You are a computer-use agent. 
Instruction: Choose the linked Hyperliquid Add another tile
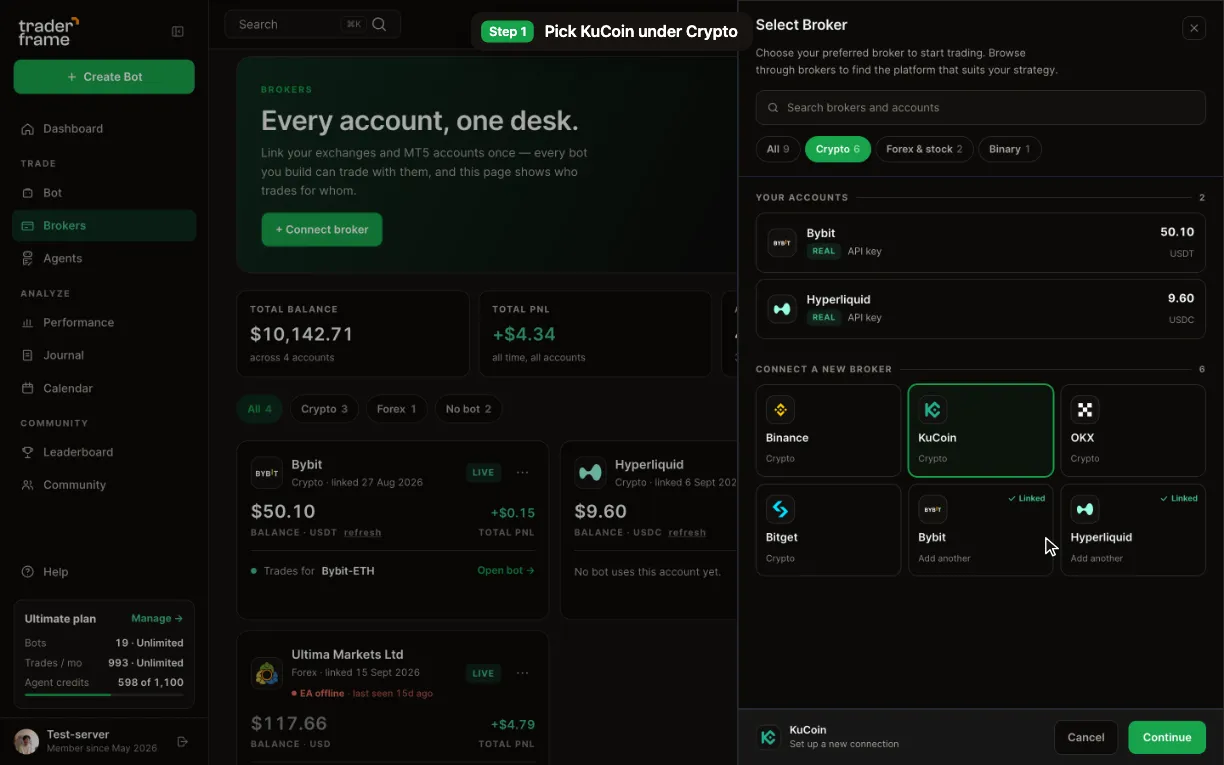(x=1133, y=531)
